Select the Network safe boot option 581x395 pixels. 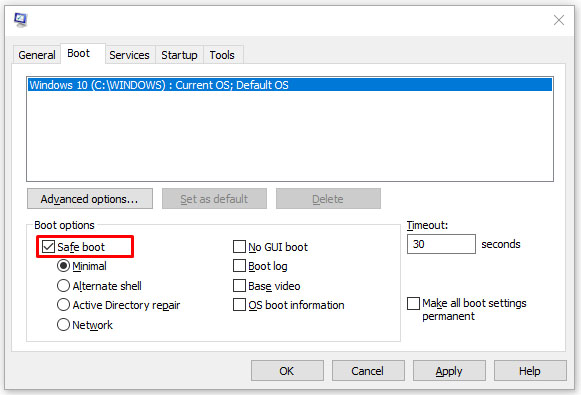63,325
